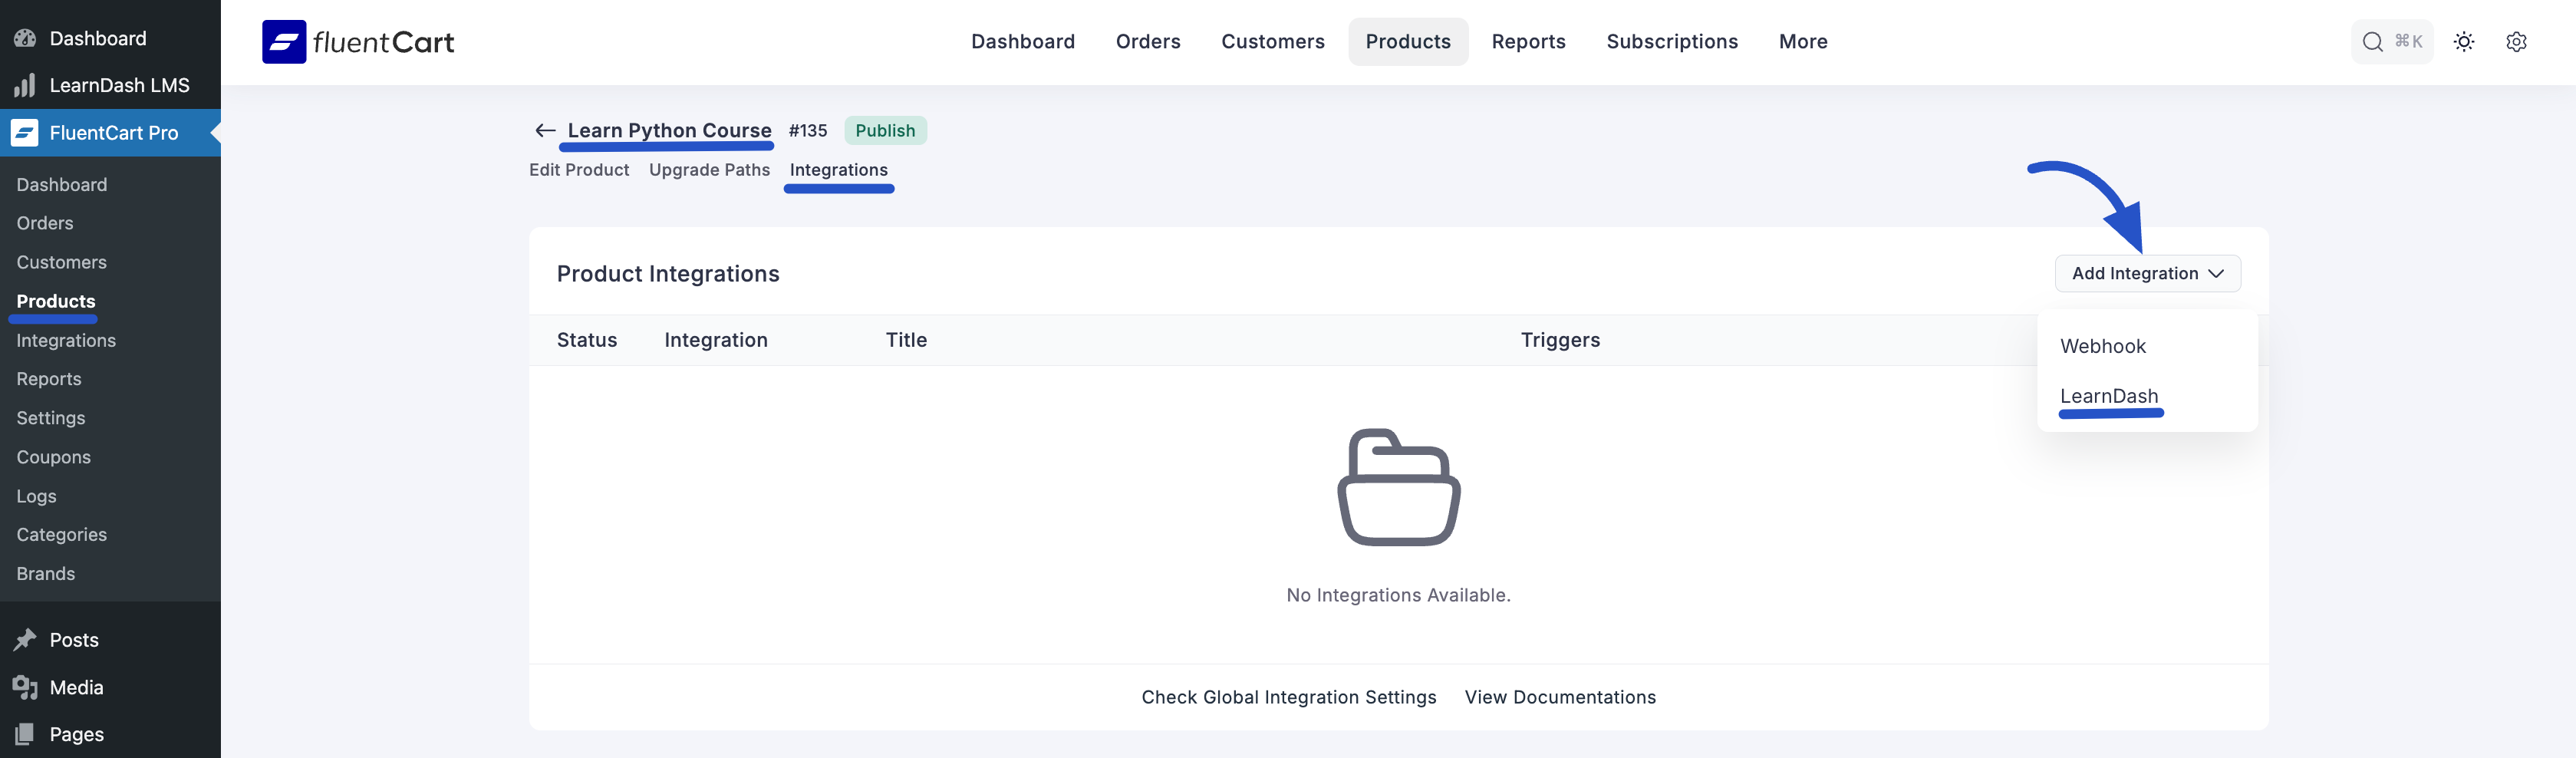Open settings via the gear icon
This screenshot has height=758, width=2576.
click(2516, 42)
